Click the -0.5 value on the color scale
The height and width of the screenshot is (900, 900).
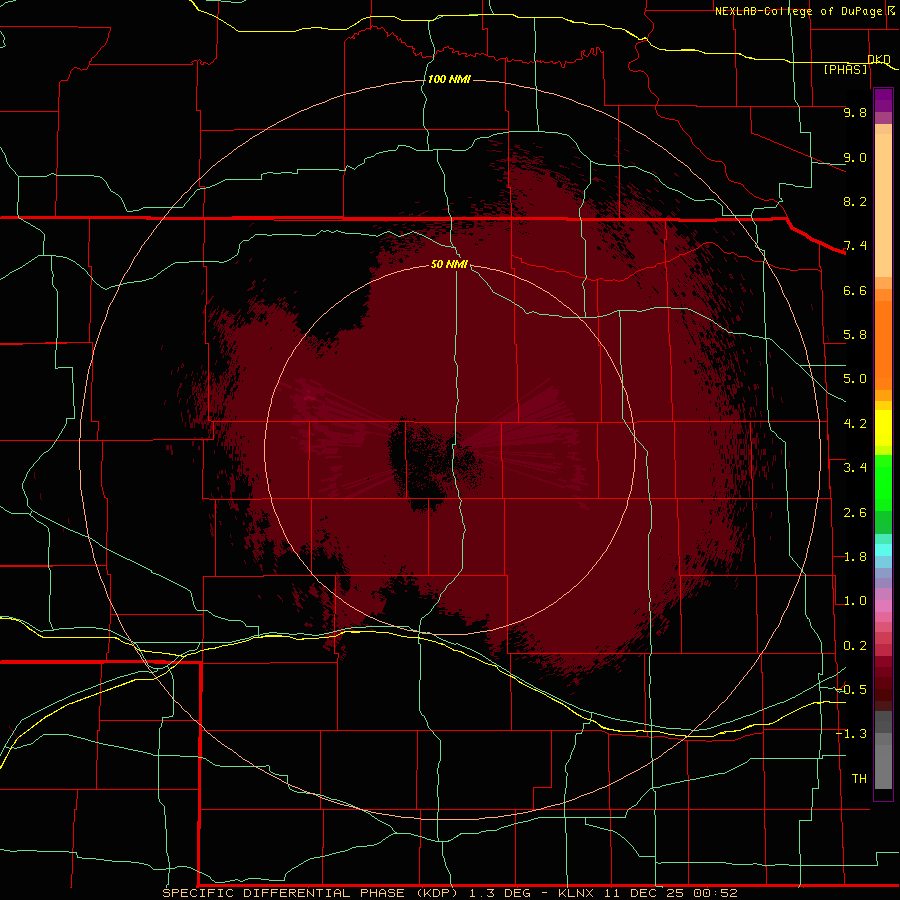pyautogui.click(x=852, y=690)
